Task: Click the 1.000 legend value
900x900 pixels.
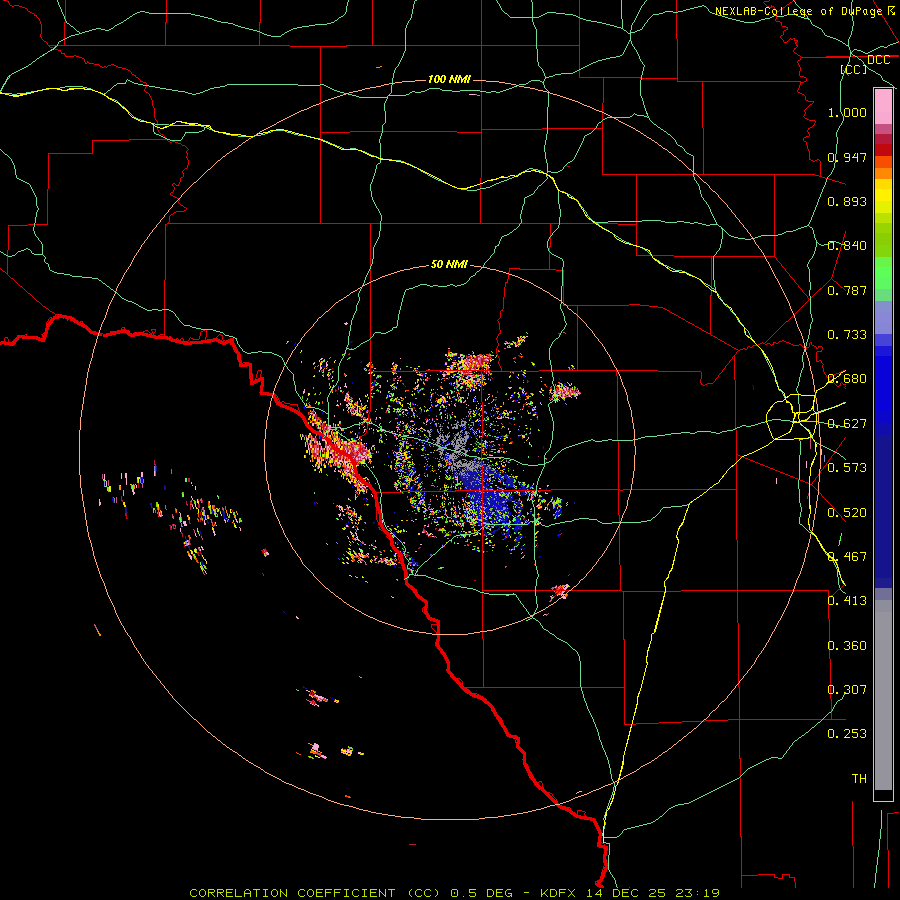Action: click(x=847, y=112)
